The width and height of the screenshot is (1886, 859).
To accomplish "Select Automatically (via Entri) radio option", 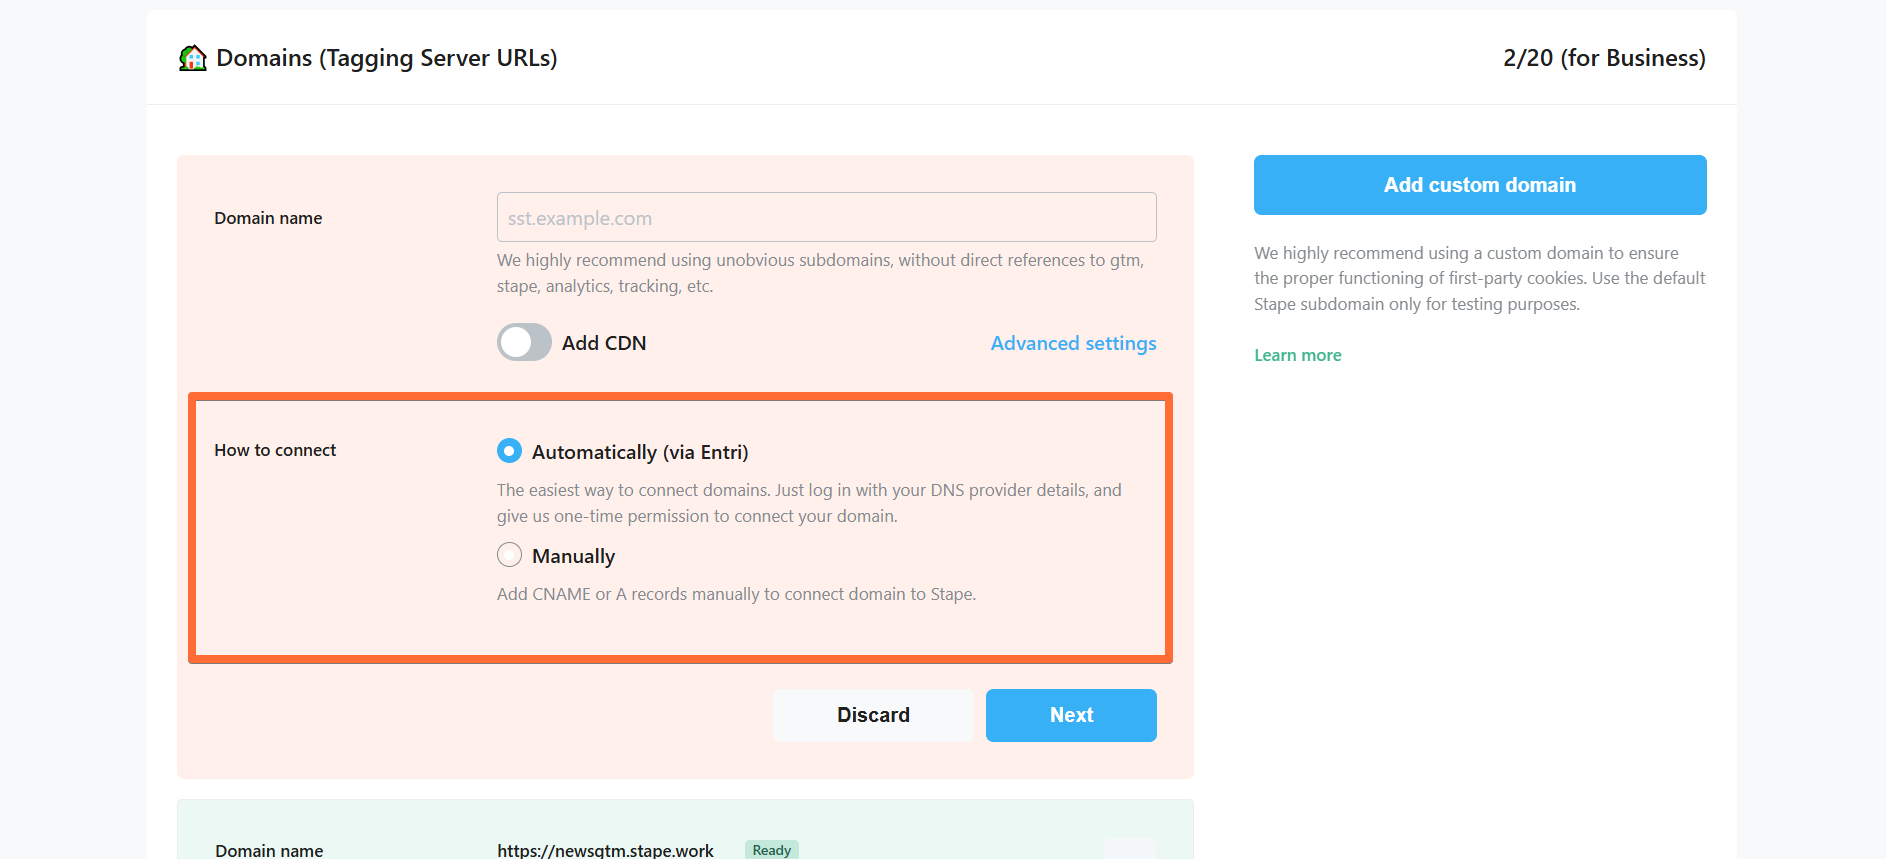I will [x=509, y=451].
